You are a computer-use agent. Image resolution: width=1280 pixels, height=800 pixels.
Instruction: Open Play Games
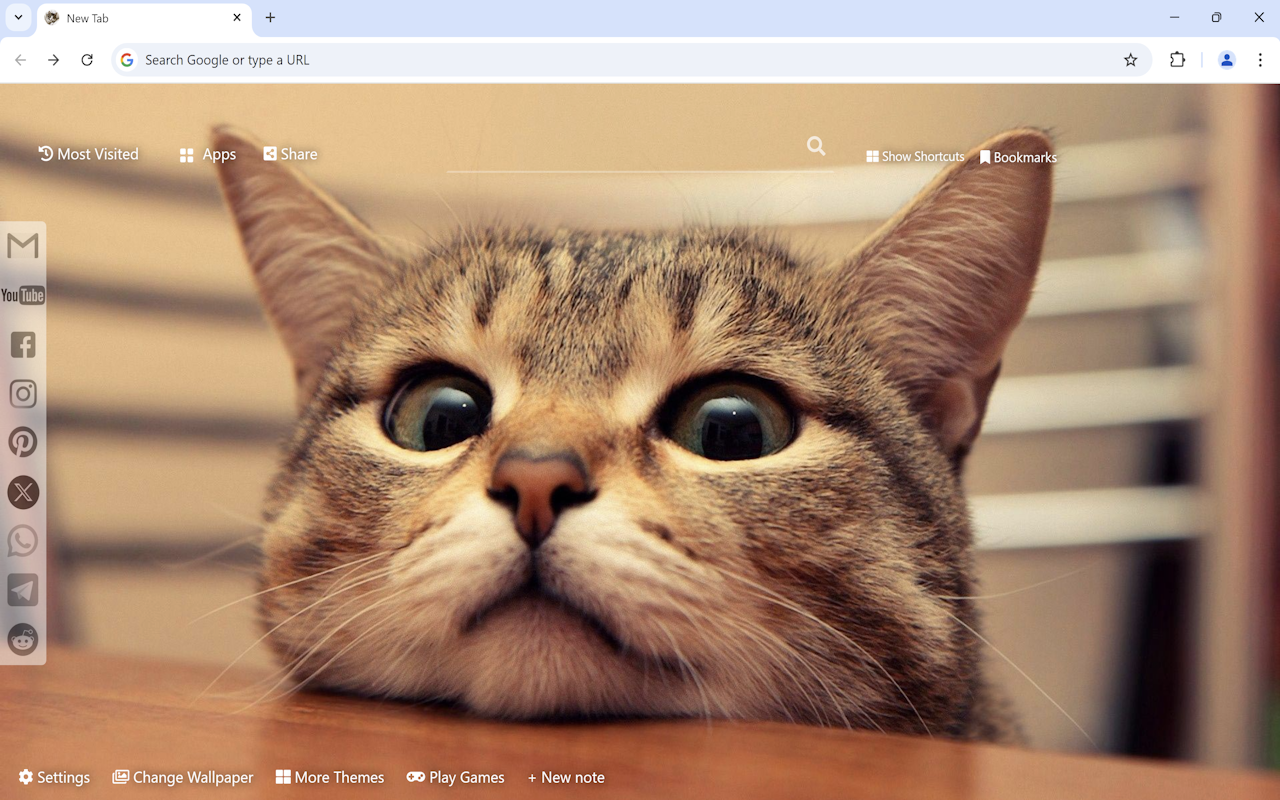456,777
